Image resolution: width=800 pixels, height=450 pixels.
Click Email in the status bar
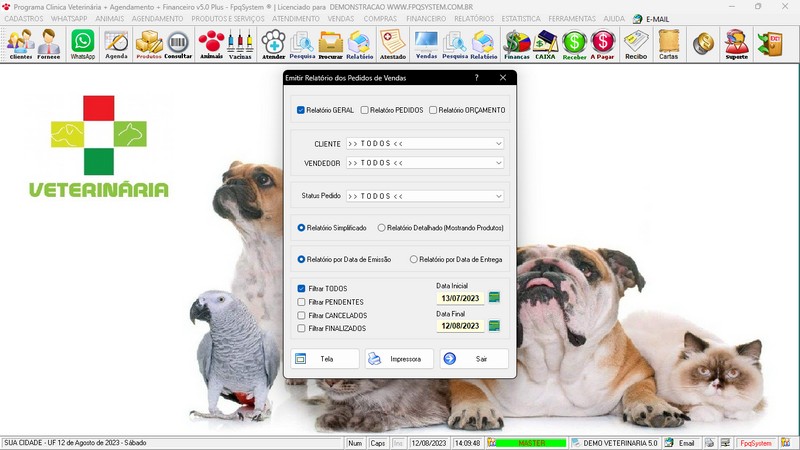[681, 443]
